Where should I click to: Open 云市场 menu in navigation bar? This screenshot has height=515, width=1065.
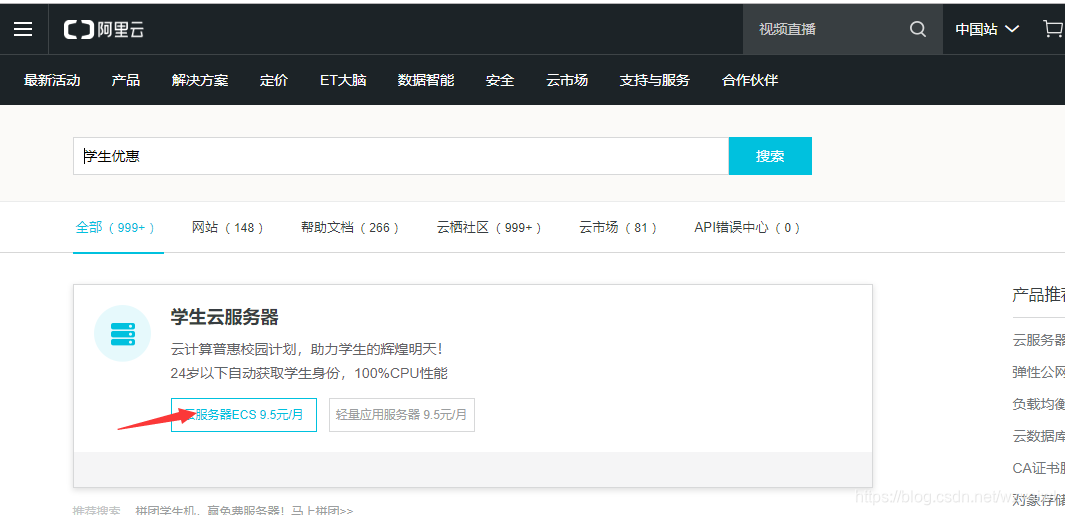pyautogui.click(x=566, y=80)
